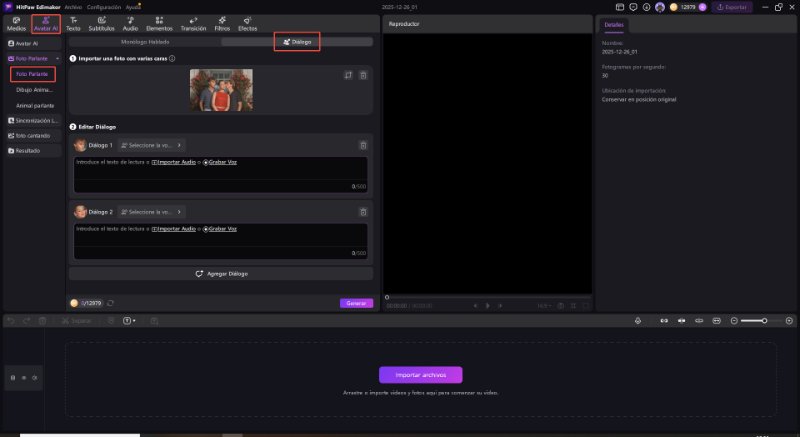Switch to Monólogo Hablado mode
Viewport: 800px width, 437px height.
[145, 42]
